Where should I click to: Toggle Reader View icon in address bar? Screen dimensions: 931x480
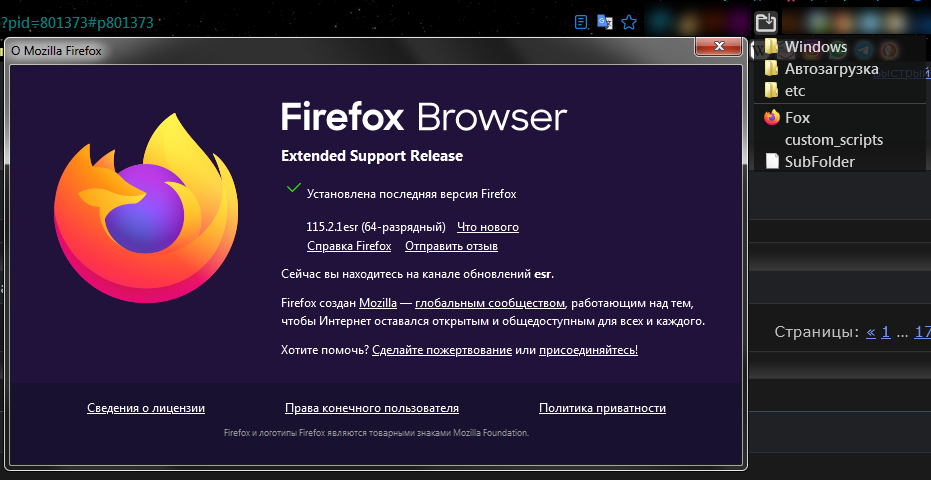point(581,23)
